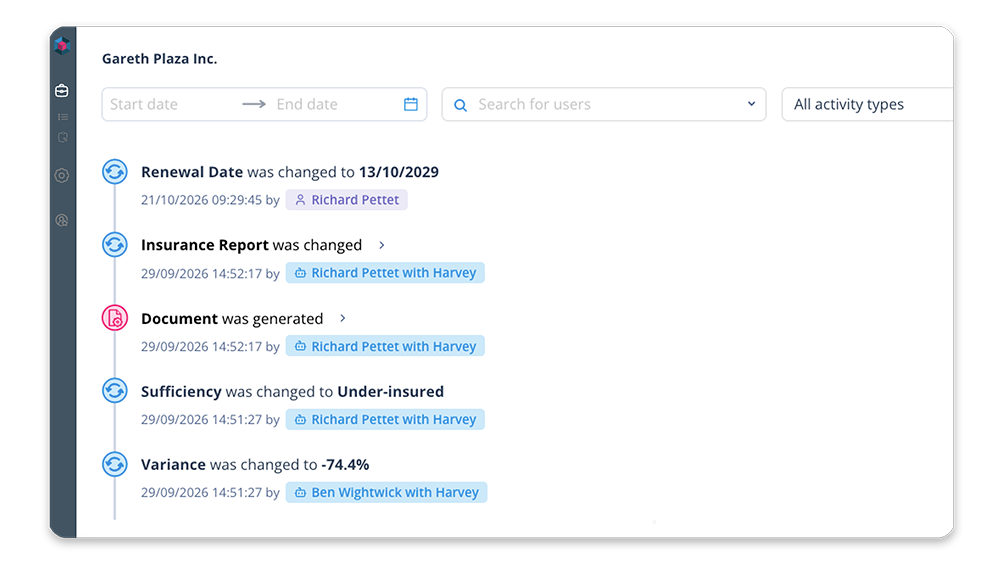
Task: Click Variance was changed to -74.4%
Action: tap(255, 464)
